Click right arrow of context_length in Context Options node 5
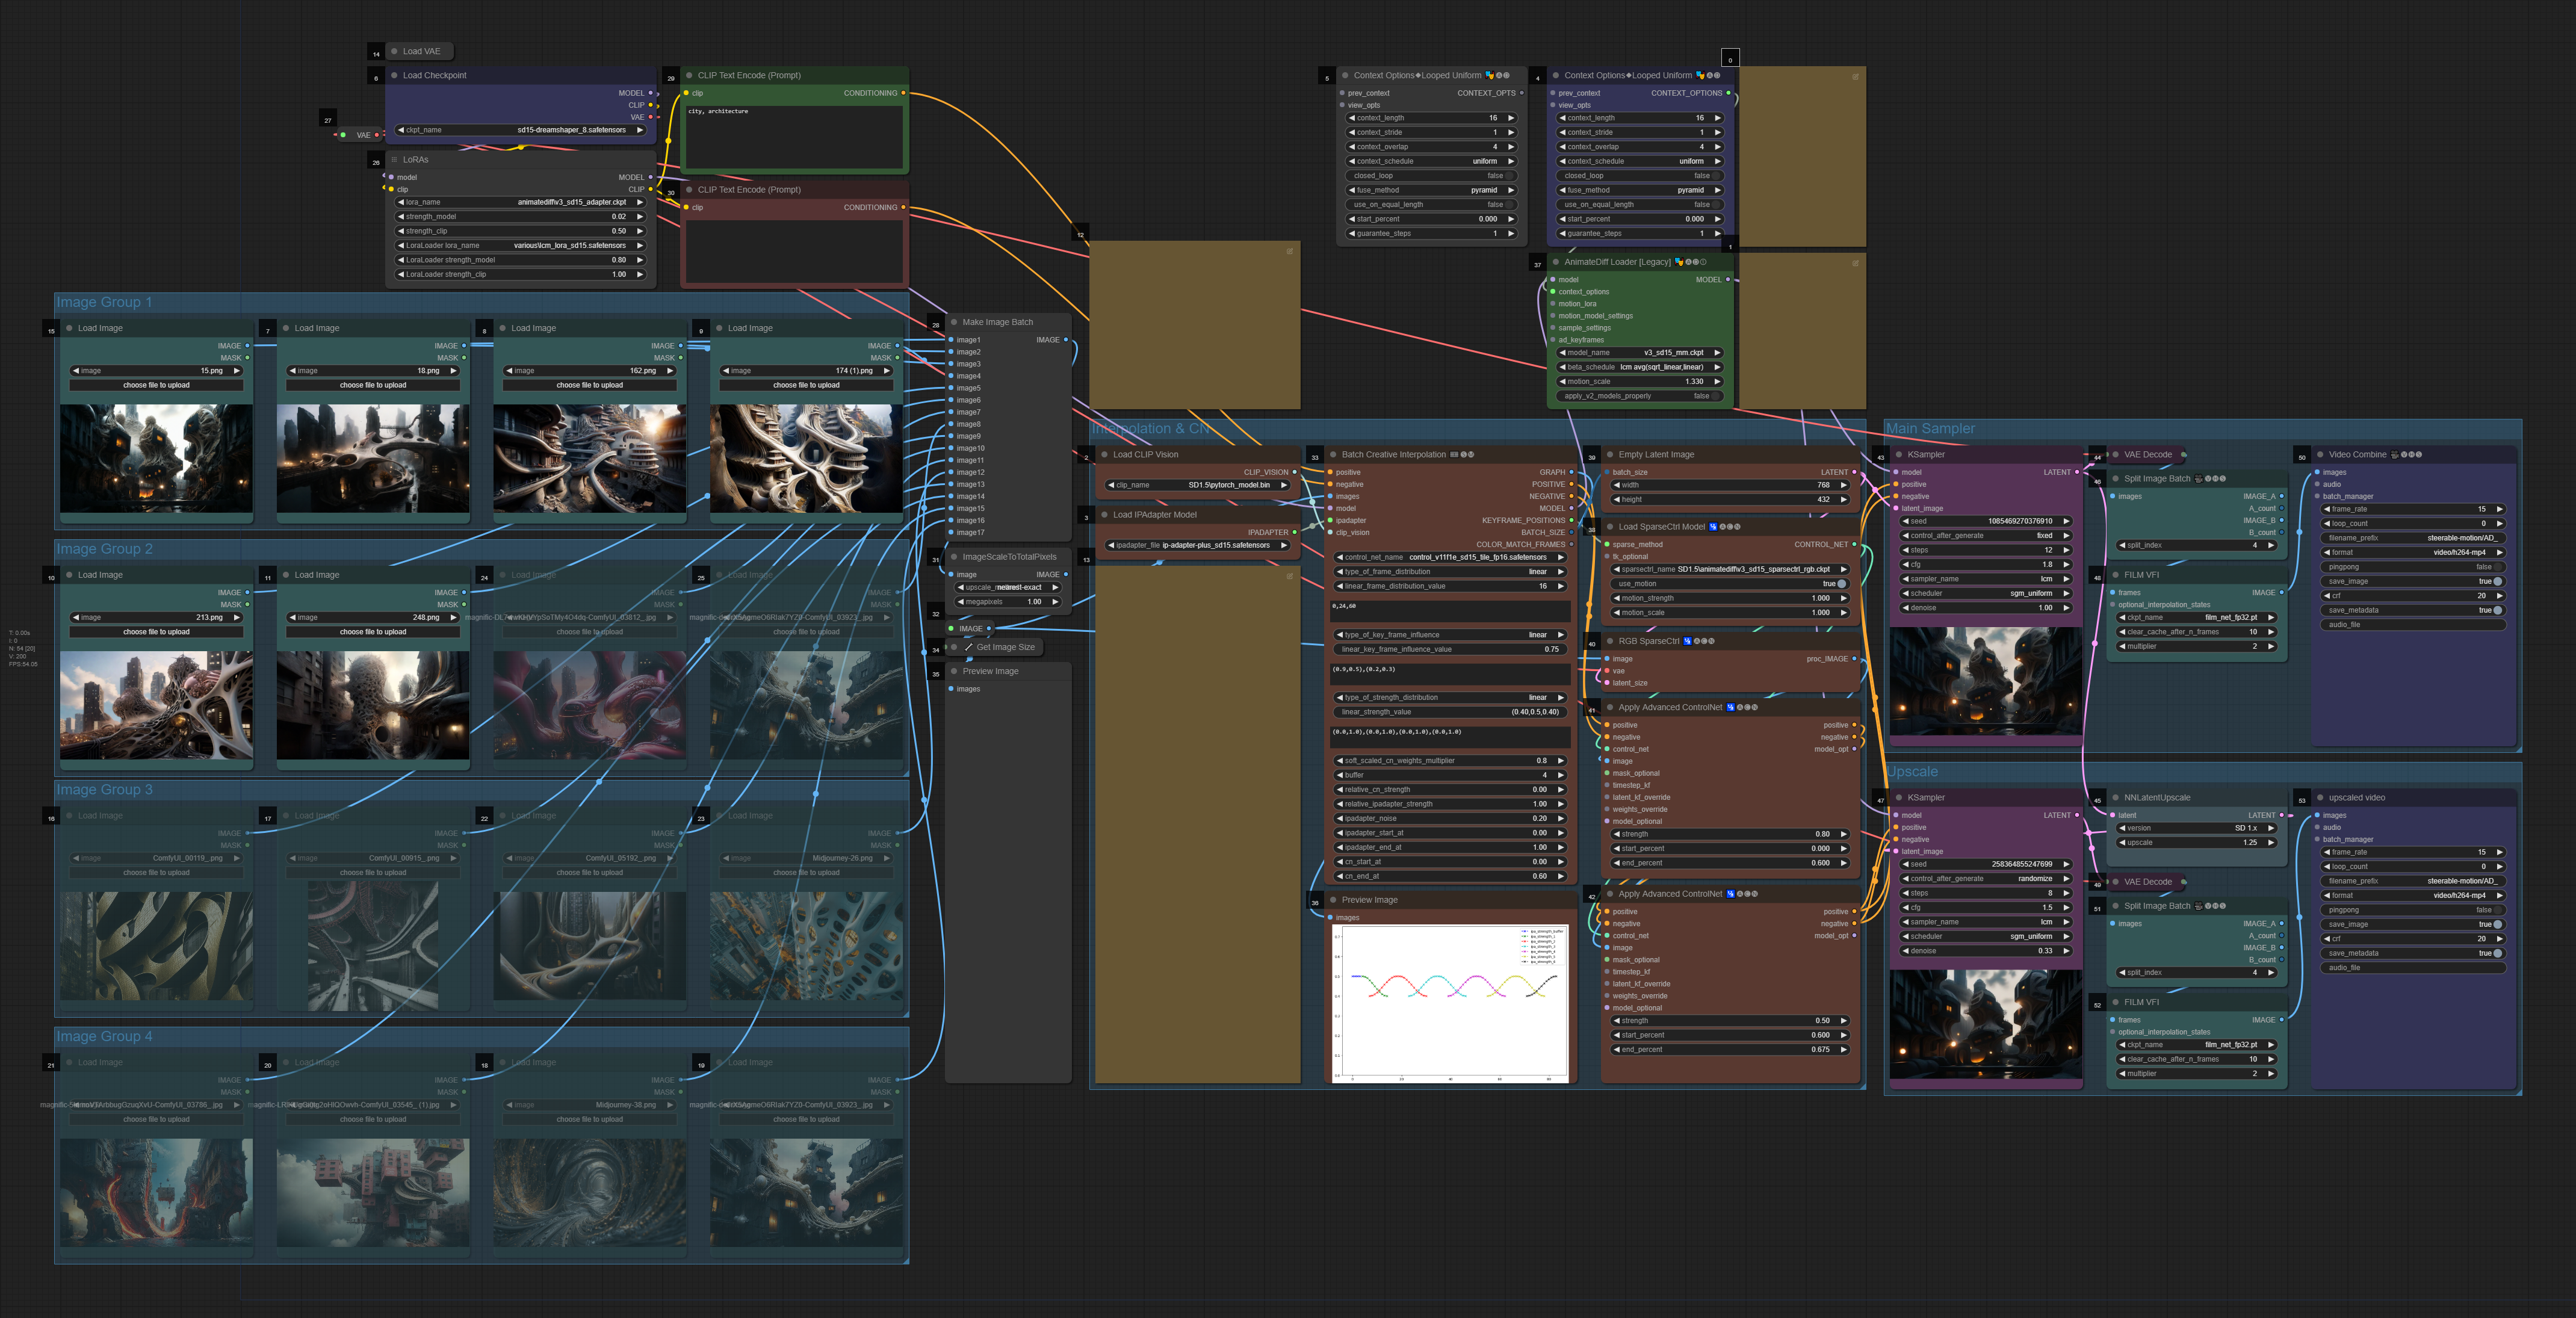This screenshot has height=1318, width=2576. (1510, 118)
